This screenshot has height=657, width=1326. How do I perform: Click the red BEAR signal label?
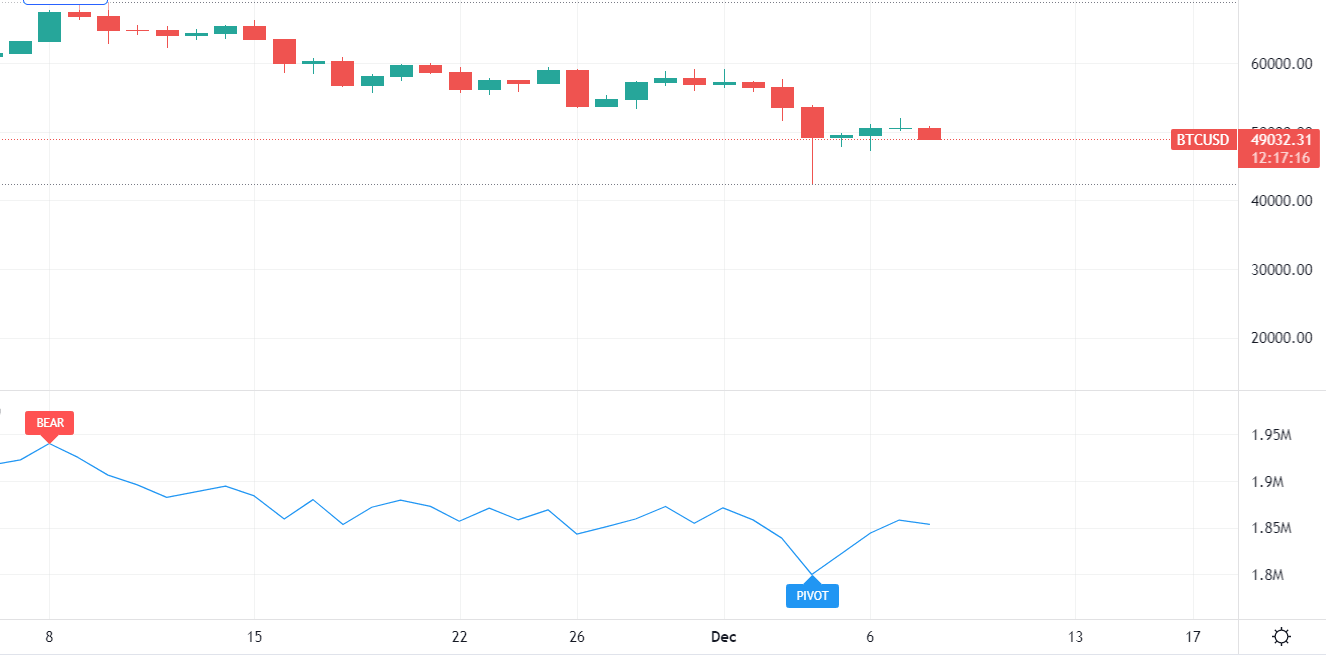coord(50,423)
